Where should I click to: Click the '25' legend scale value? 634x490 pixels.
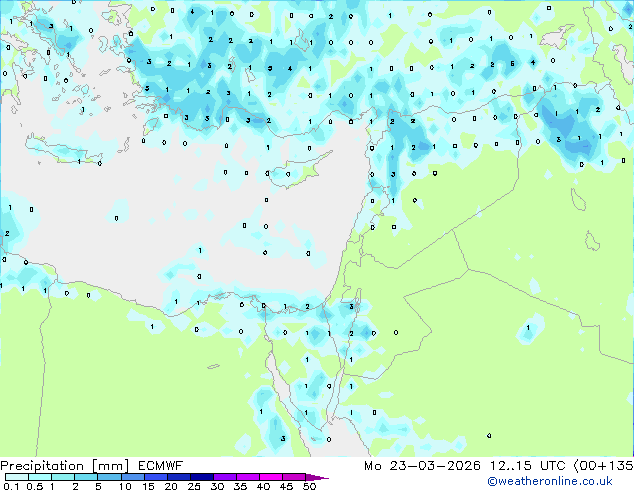coord(194,486)
